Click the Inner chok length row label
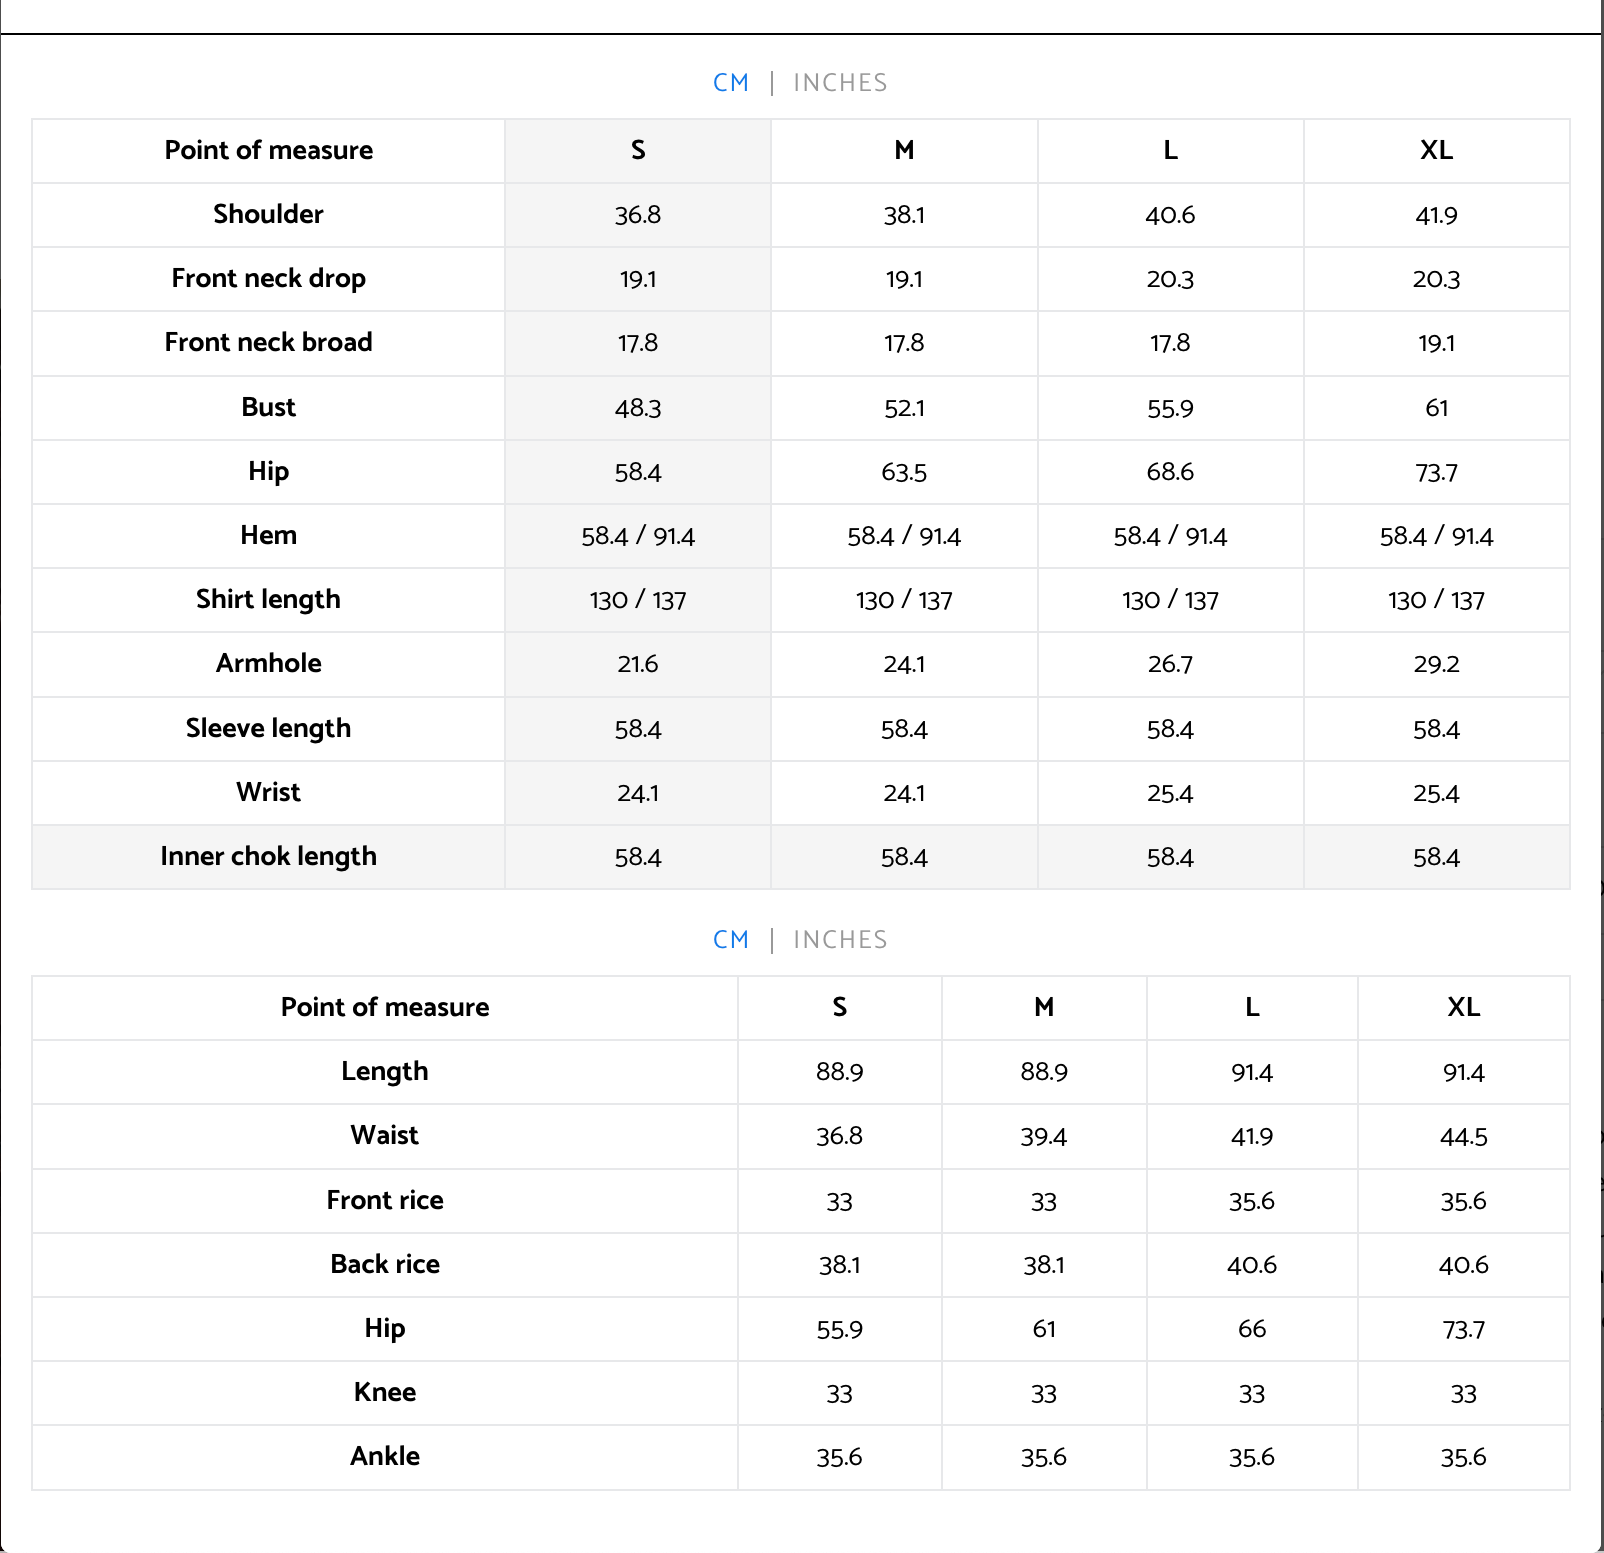The image size is (1604, 1553). click(268, 856)
